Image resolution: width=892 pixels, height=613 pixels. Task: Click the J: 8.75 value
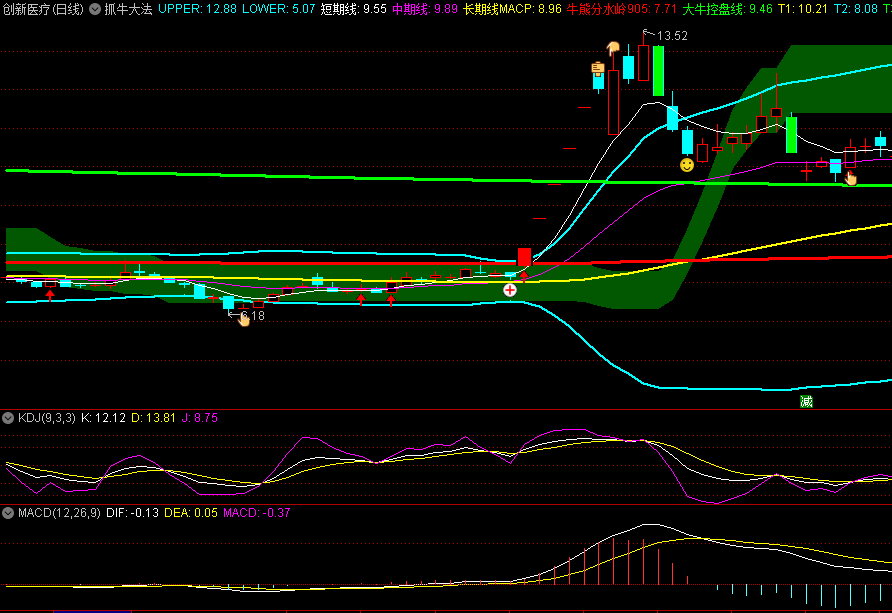click(x=200, y=418)
